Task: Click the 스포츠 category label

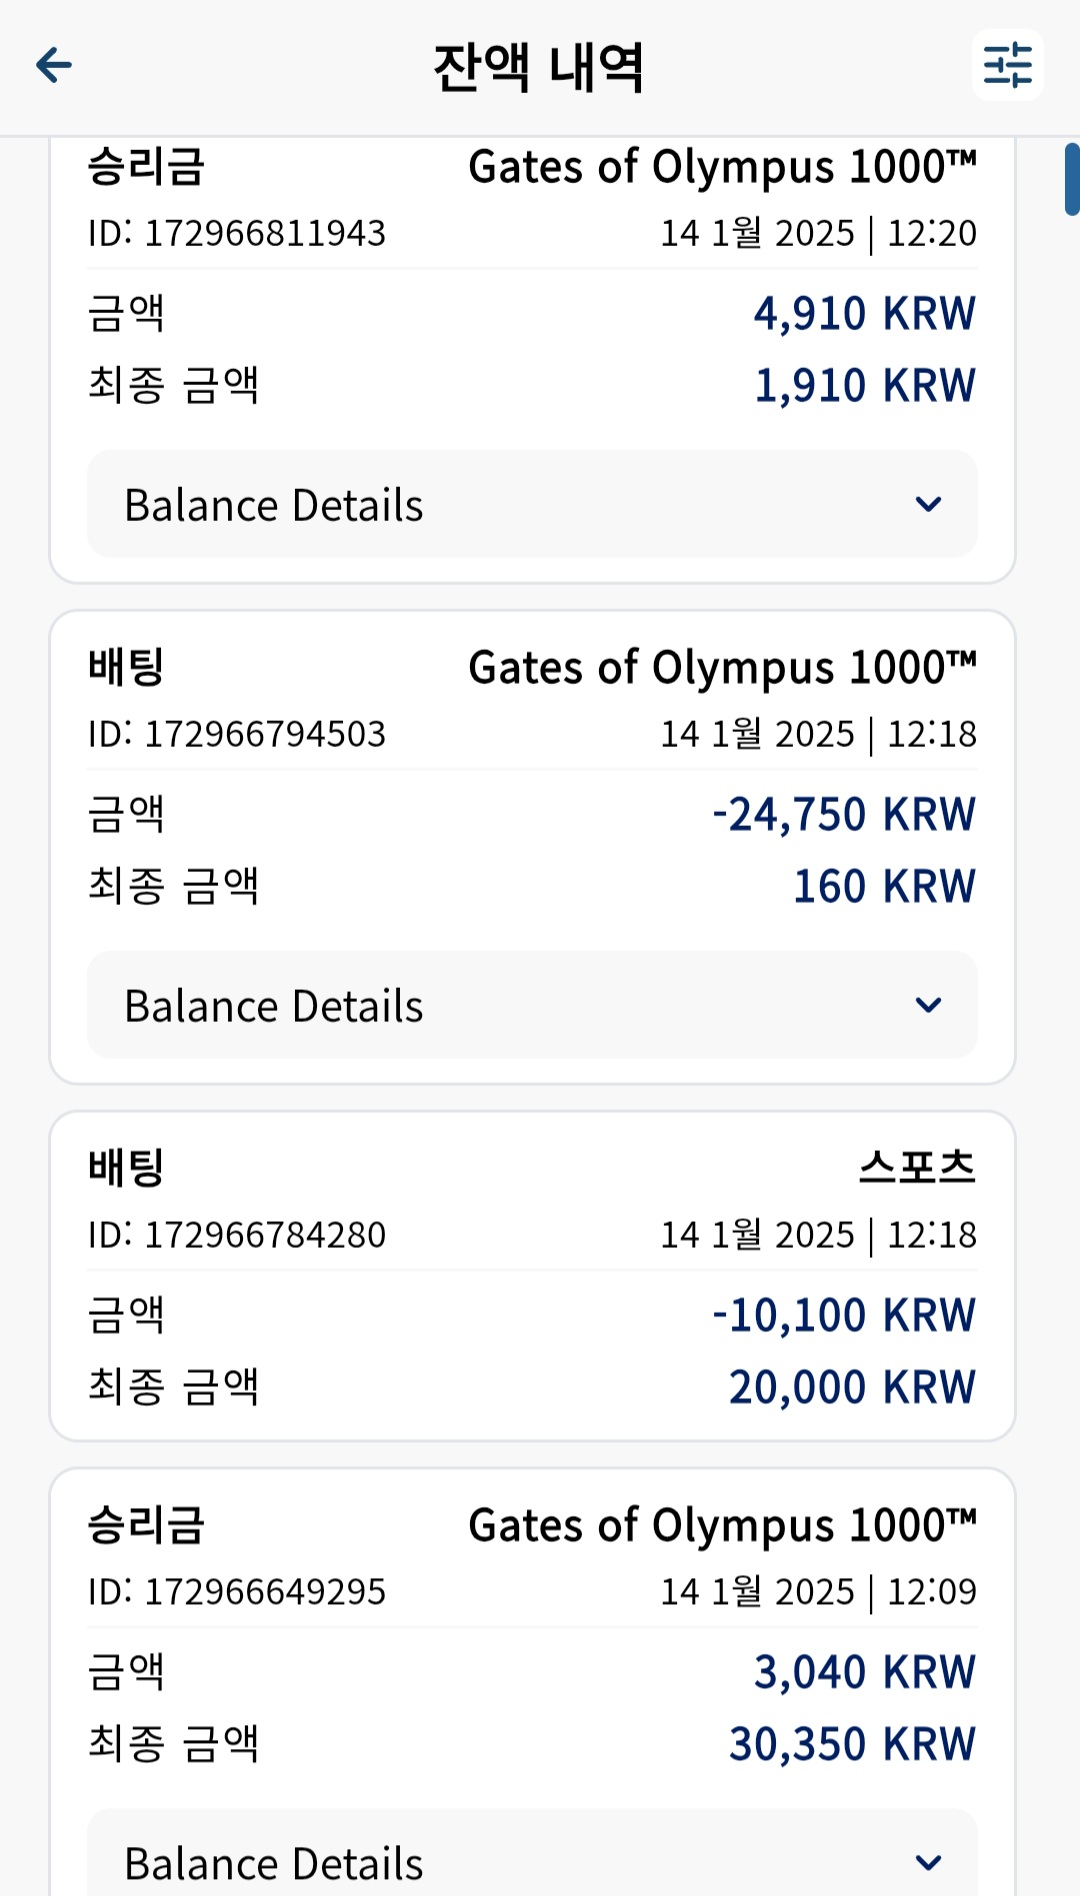Action: click(x=917, y=1167)
